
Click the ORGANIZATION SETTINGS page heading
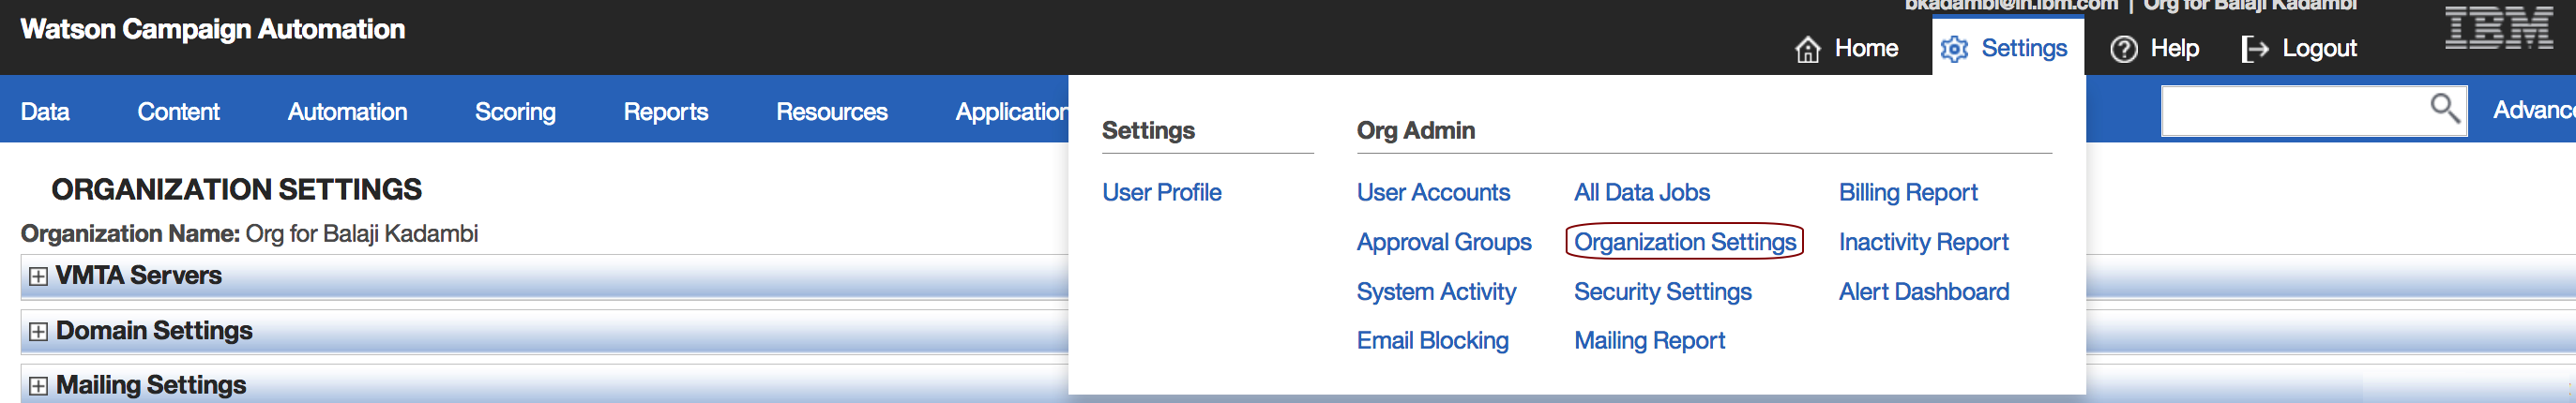[237, 190]
